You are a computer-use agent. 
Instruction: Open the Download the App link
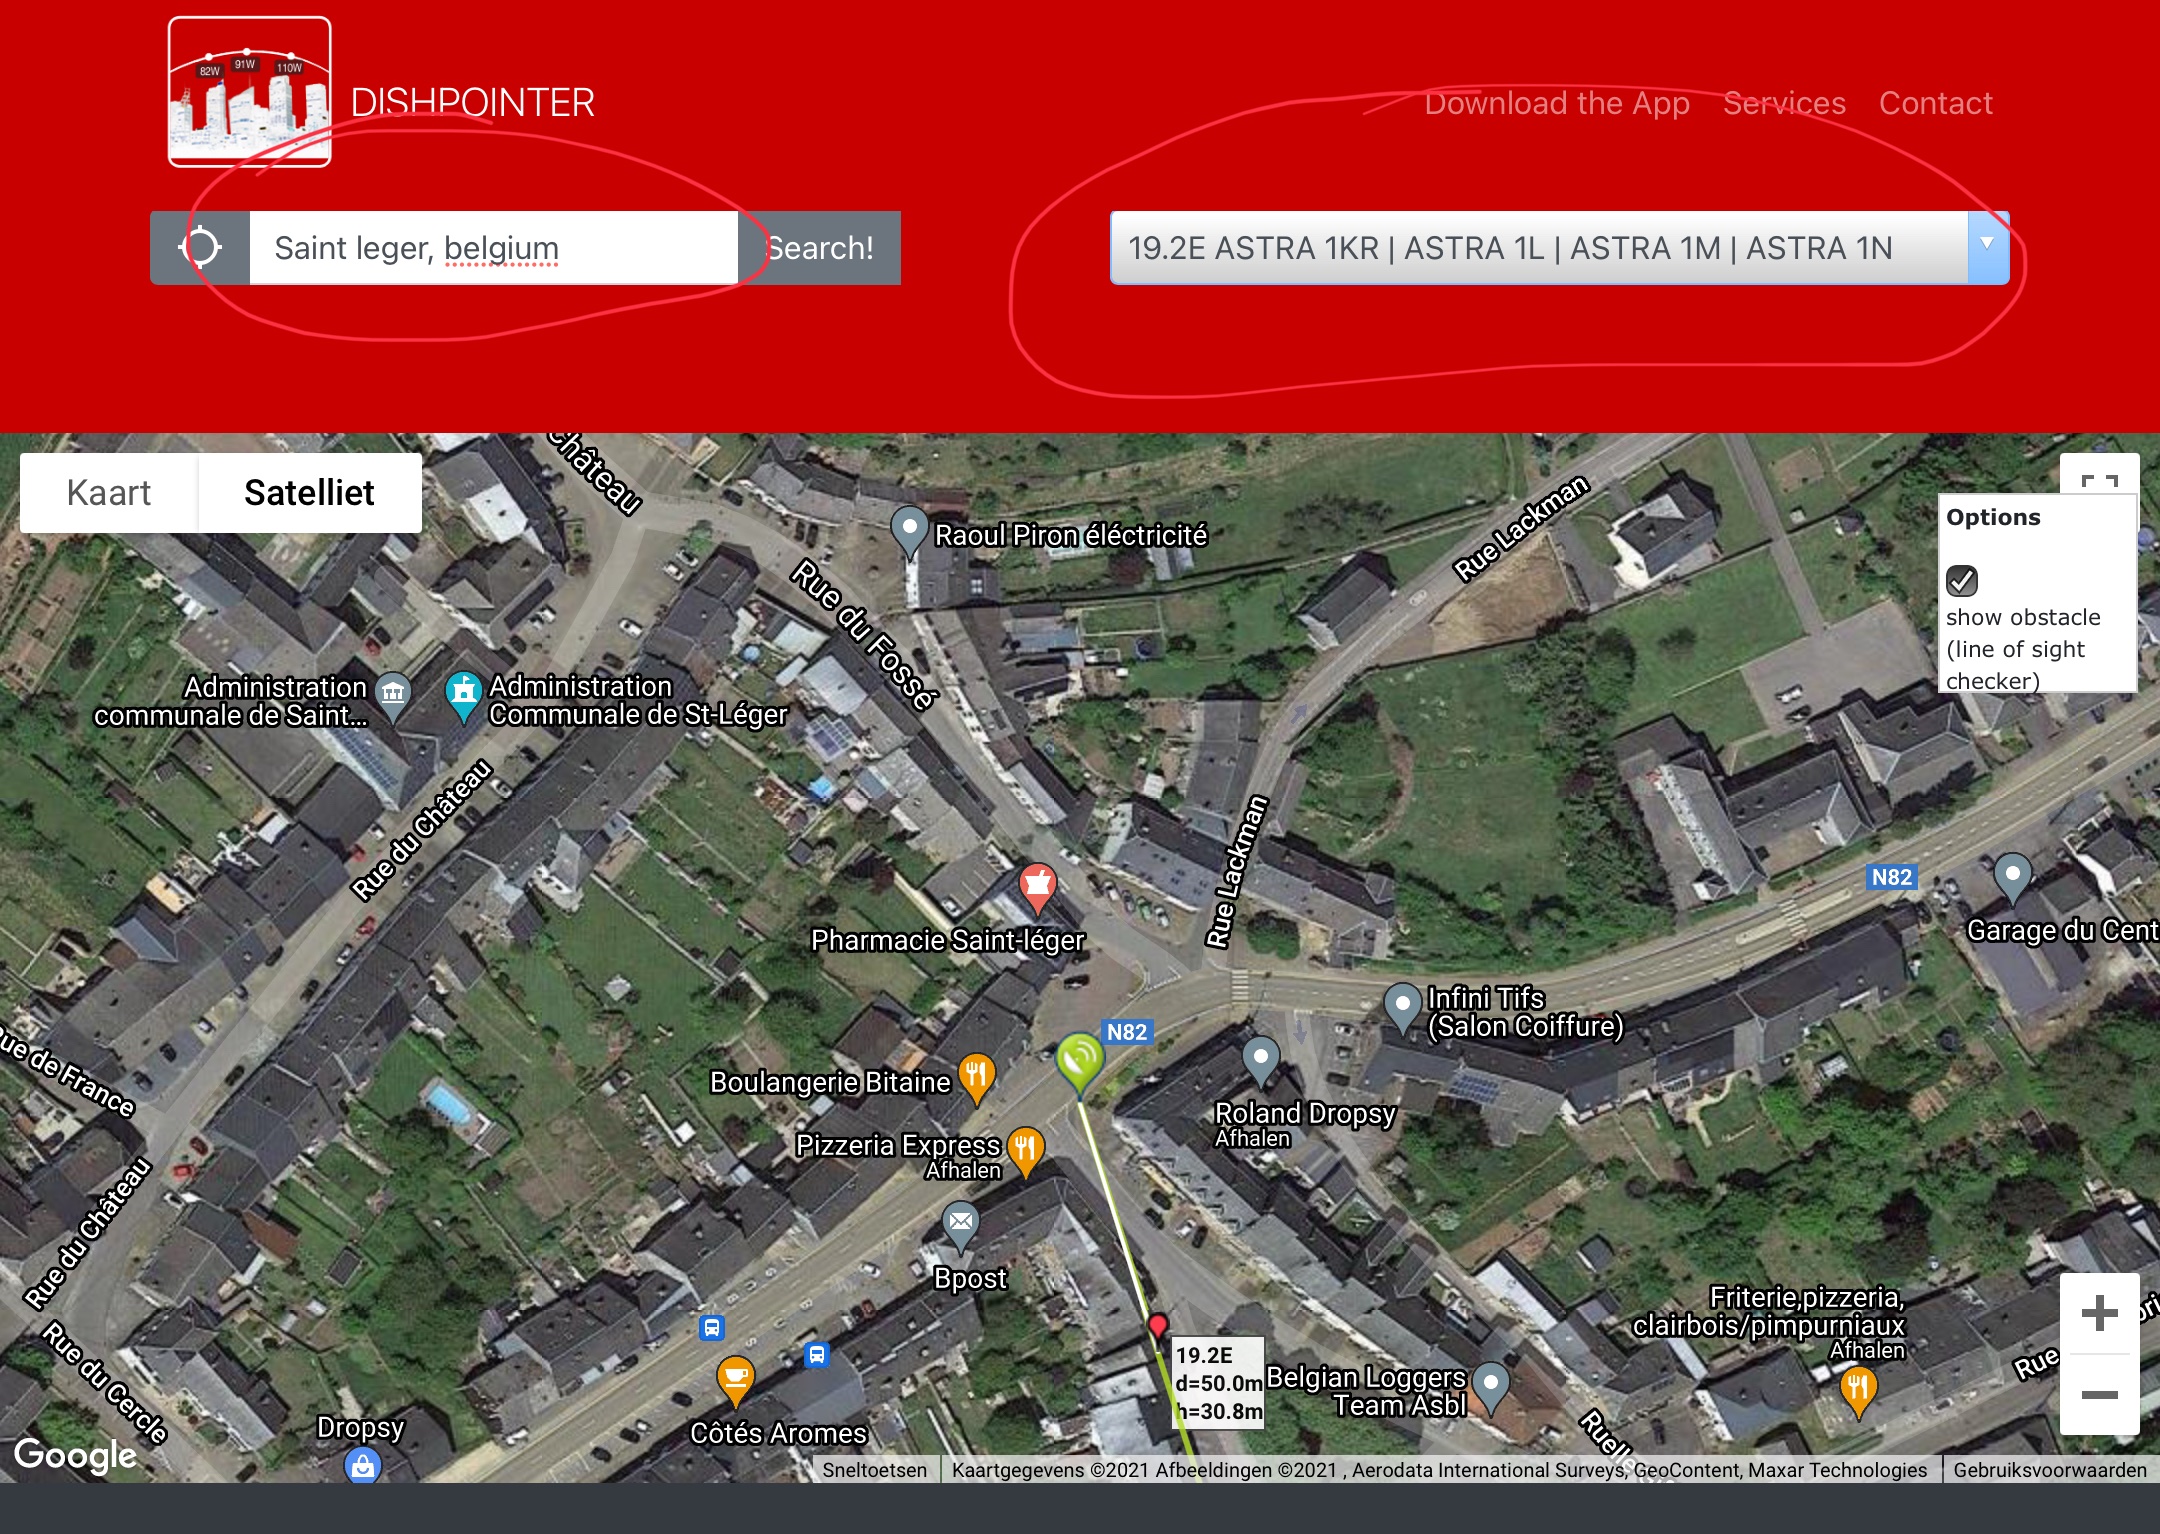coord(1557,102)
